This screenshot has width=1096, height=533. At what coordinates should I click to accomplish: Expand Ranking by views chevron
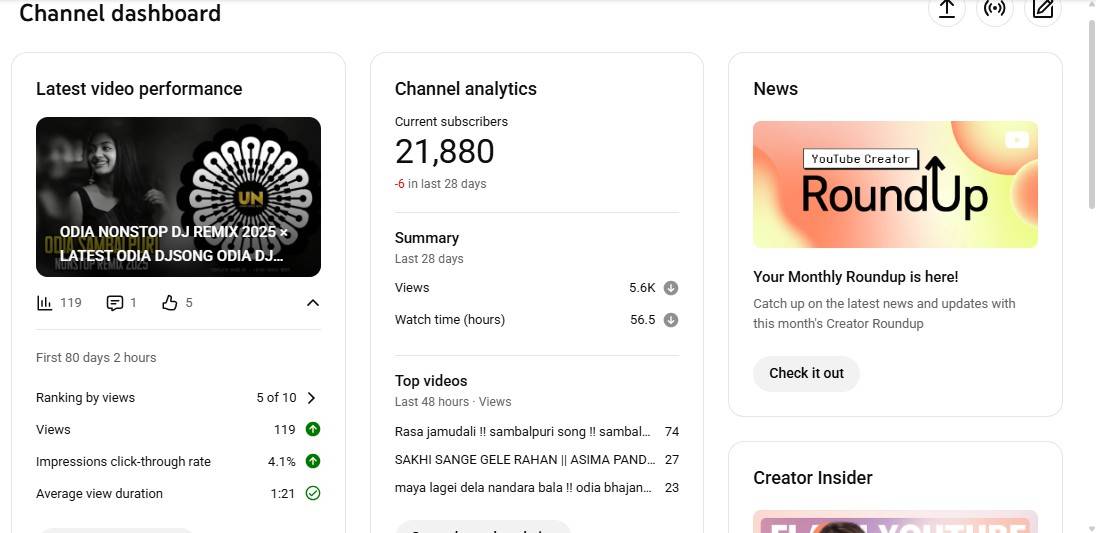click(312, 398)
